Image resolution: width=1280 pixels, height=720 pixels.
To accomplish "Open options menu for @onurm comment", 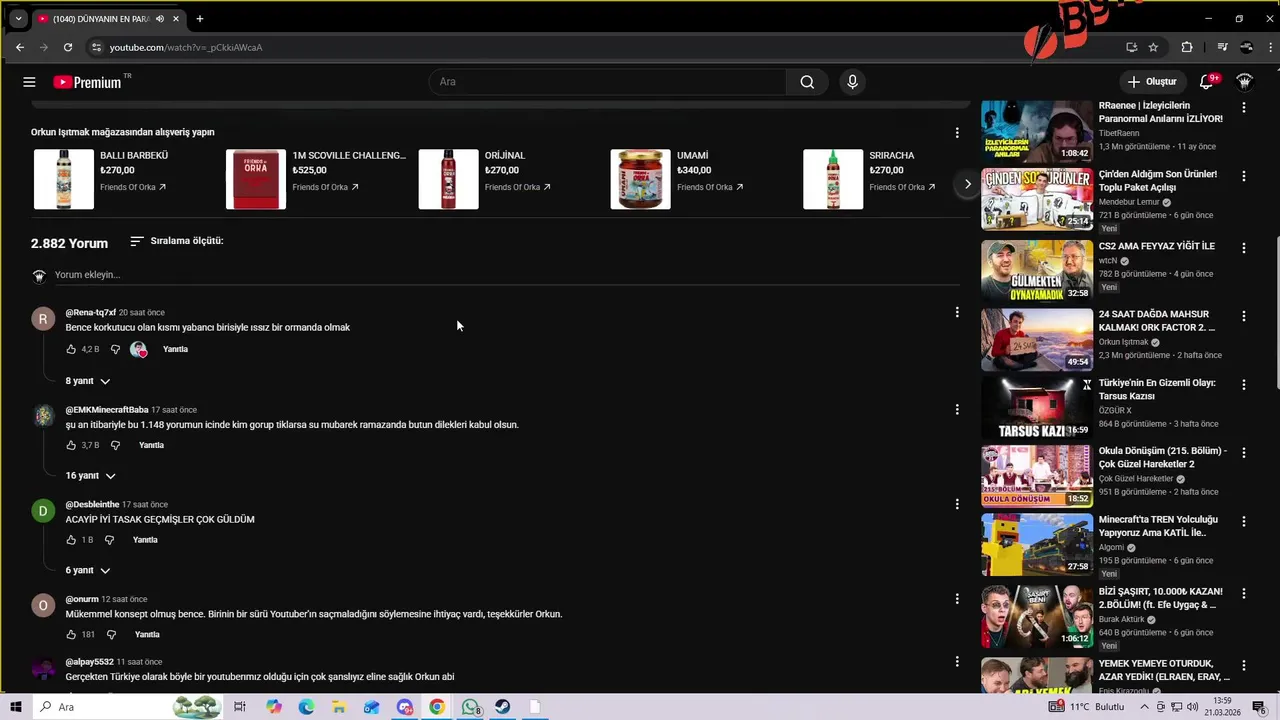I will tap(957, 598).
